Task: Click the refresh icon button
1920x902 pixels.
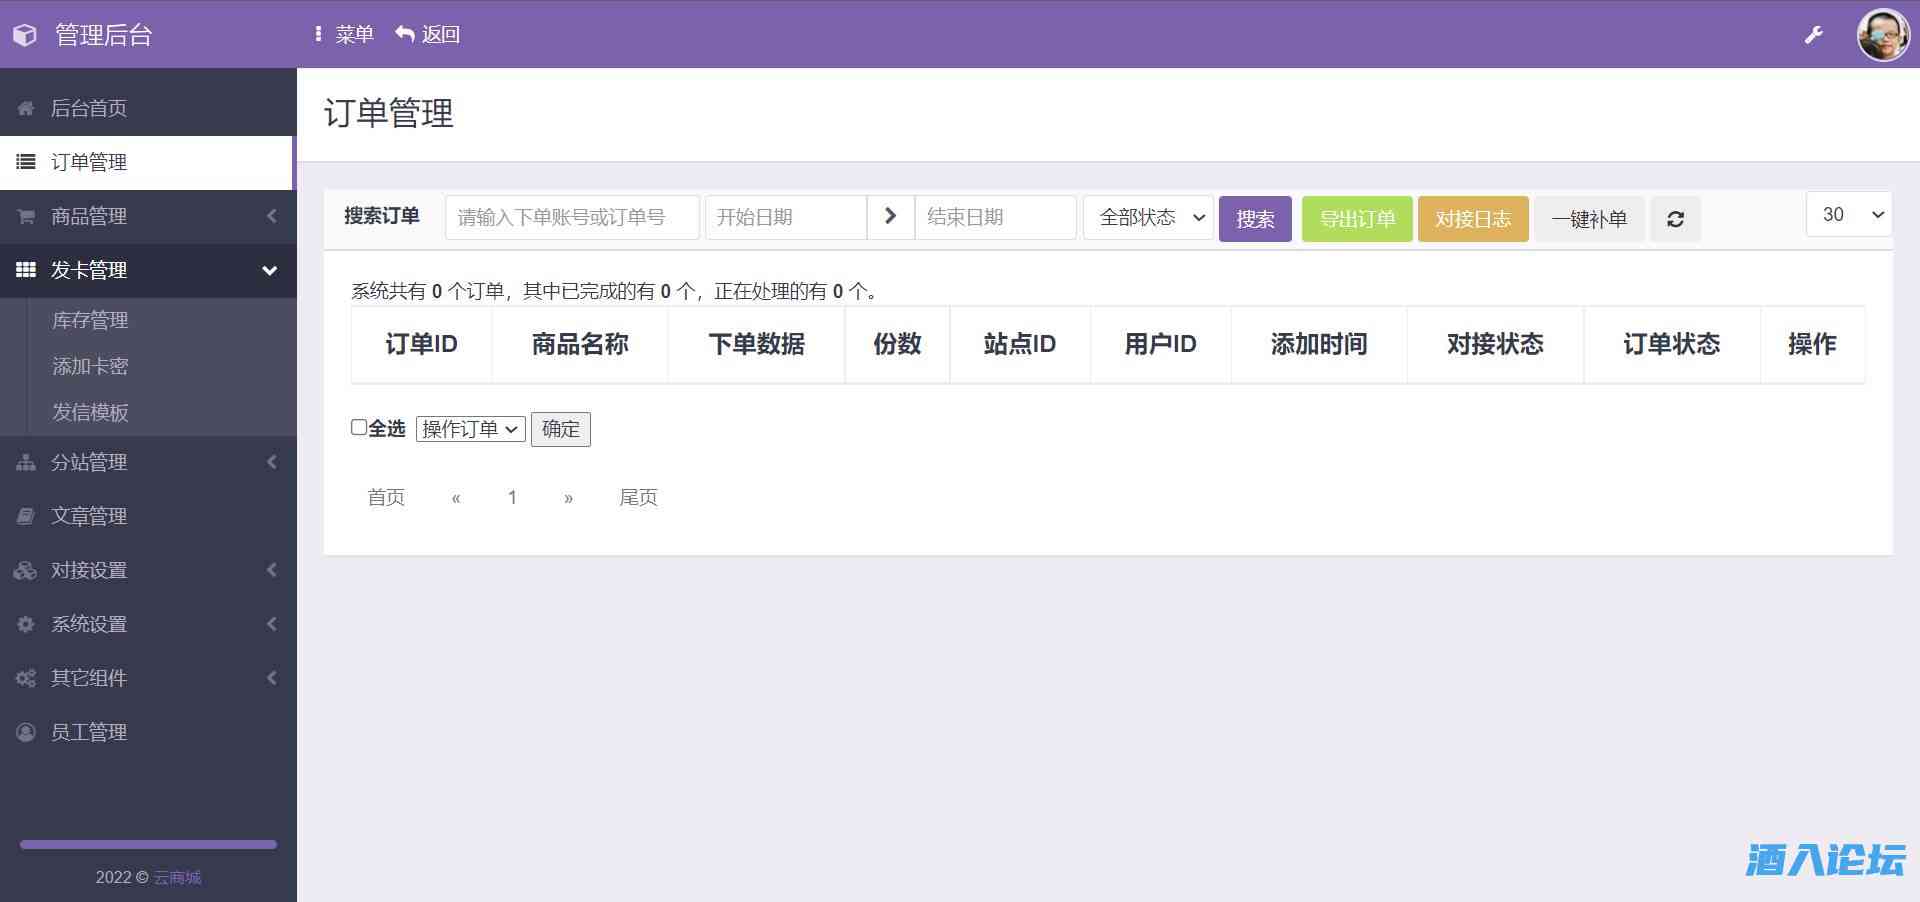Action: pos(1675,219)
